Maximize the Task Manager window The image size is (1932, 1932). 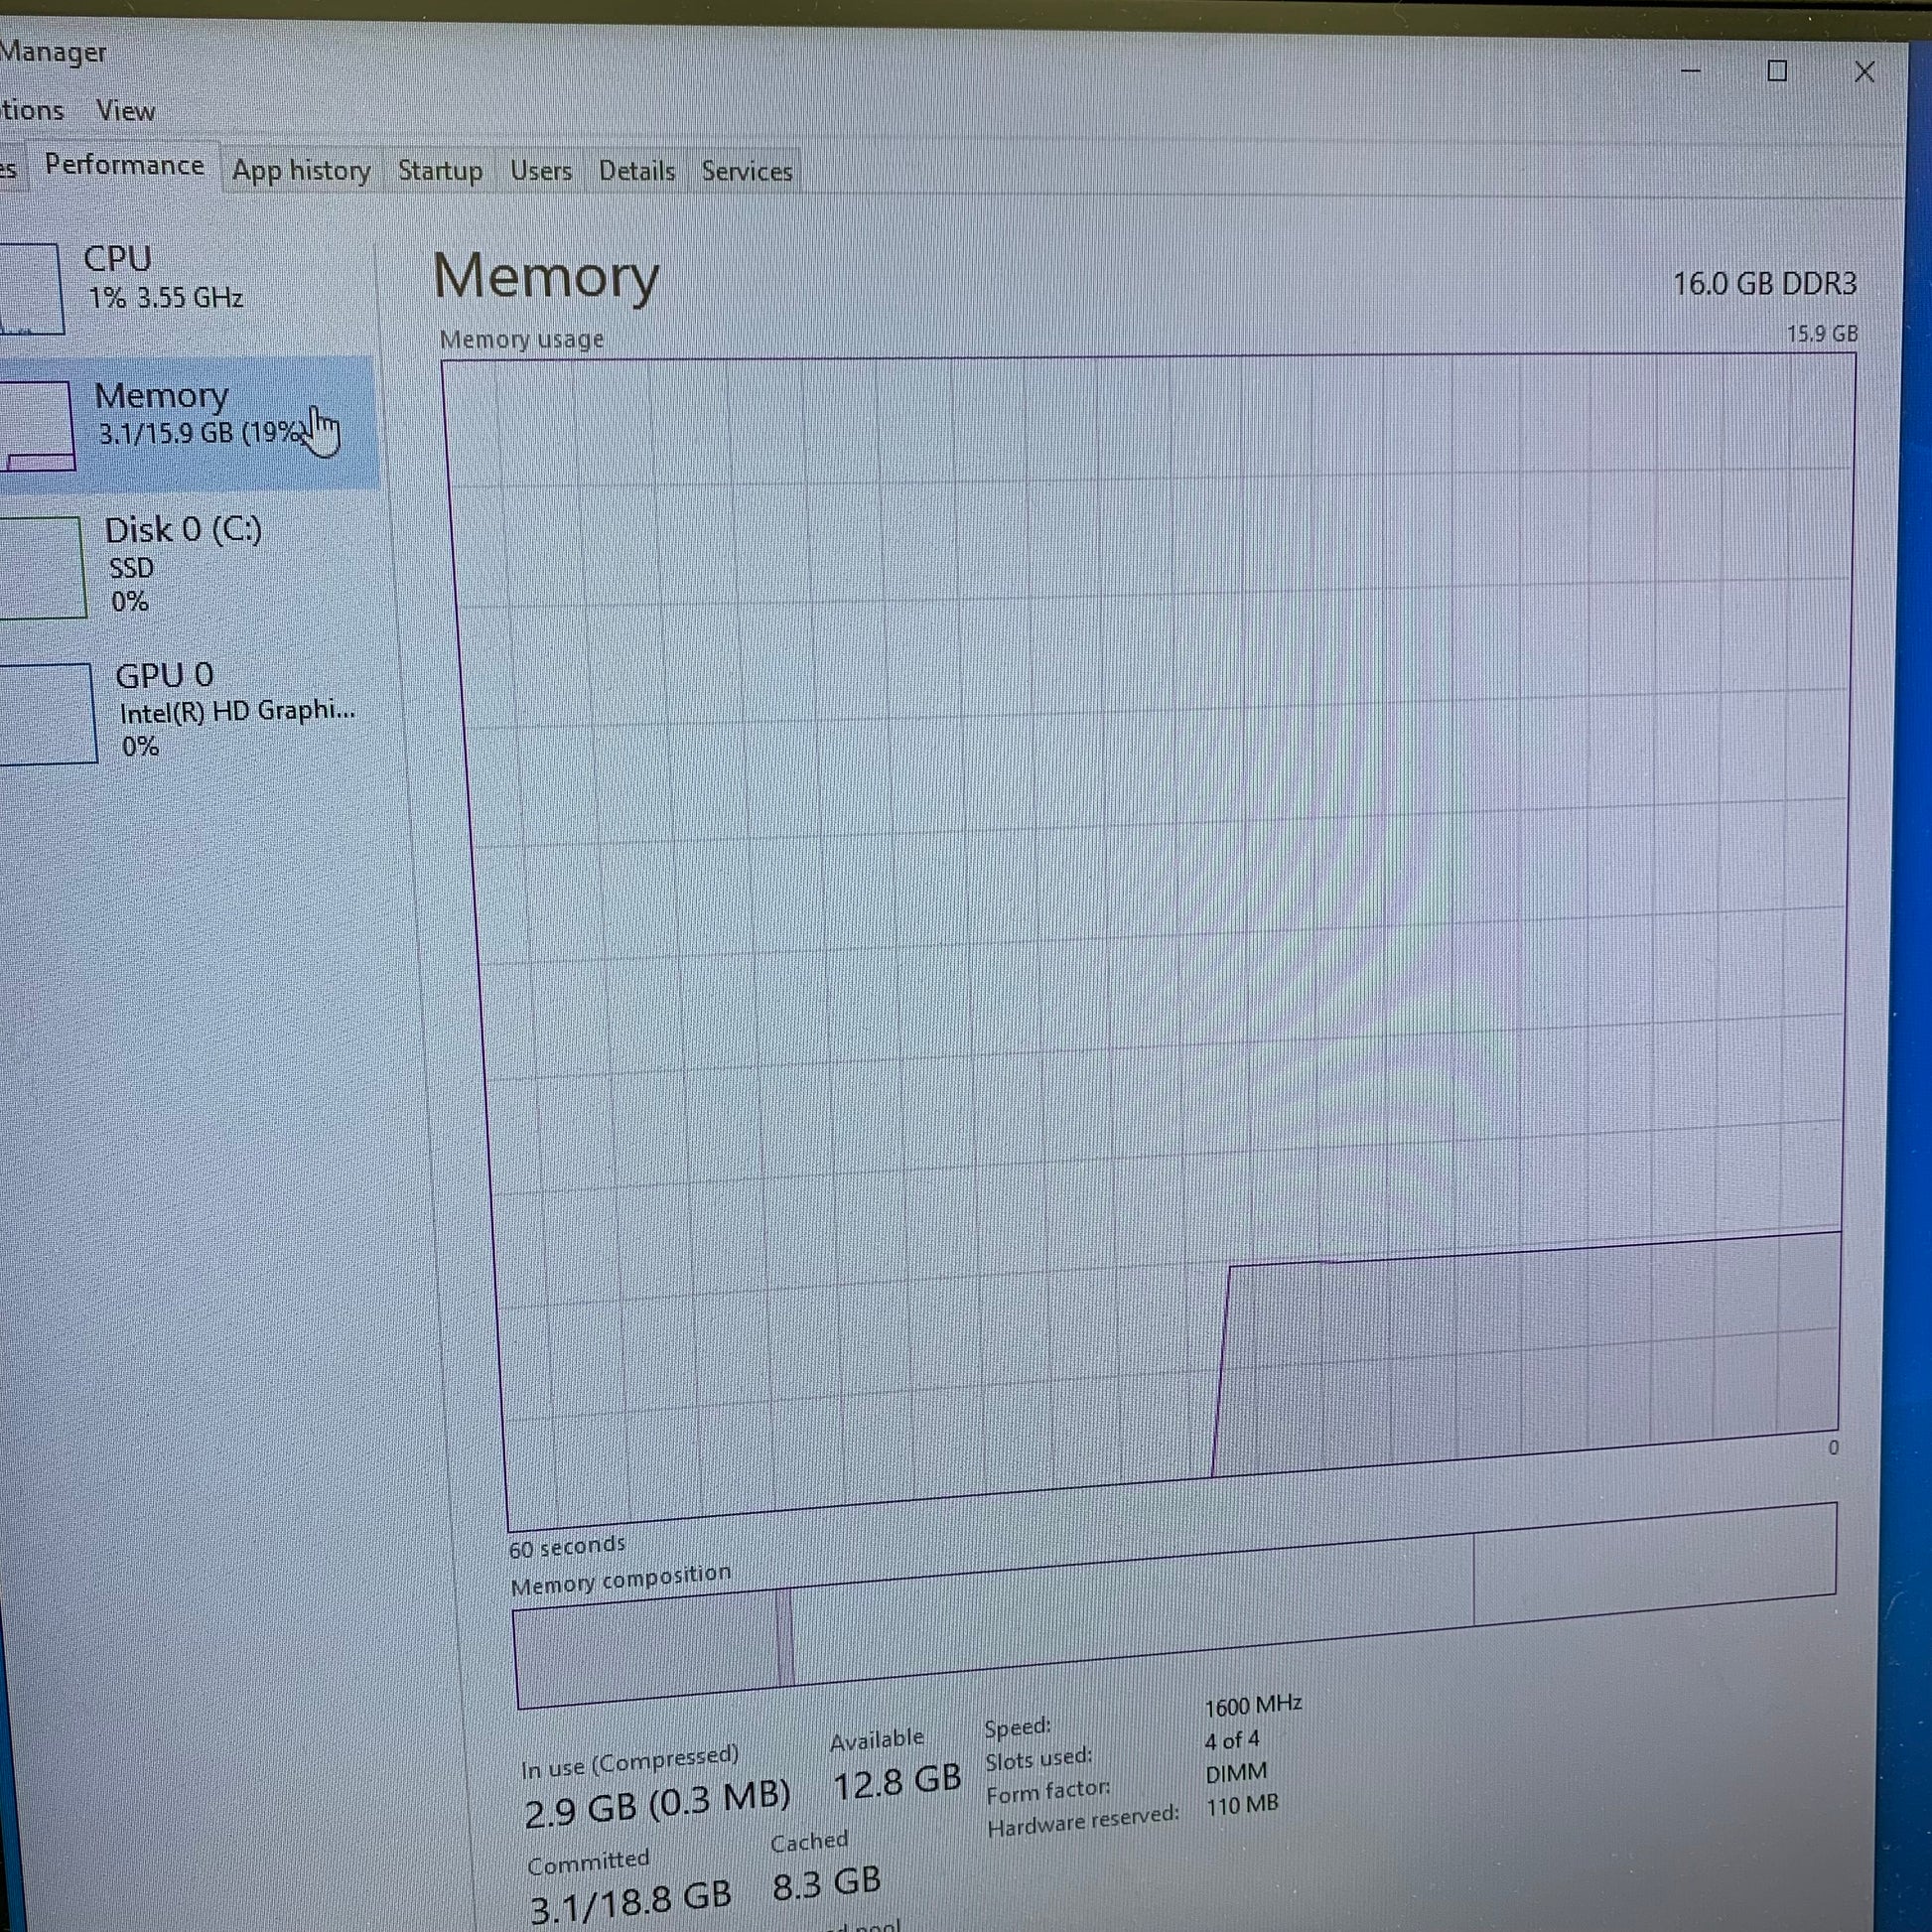click(x=1777, y=71)
